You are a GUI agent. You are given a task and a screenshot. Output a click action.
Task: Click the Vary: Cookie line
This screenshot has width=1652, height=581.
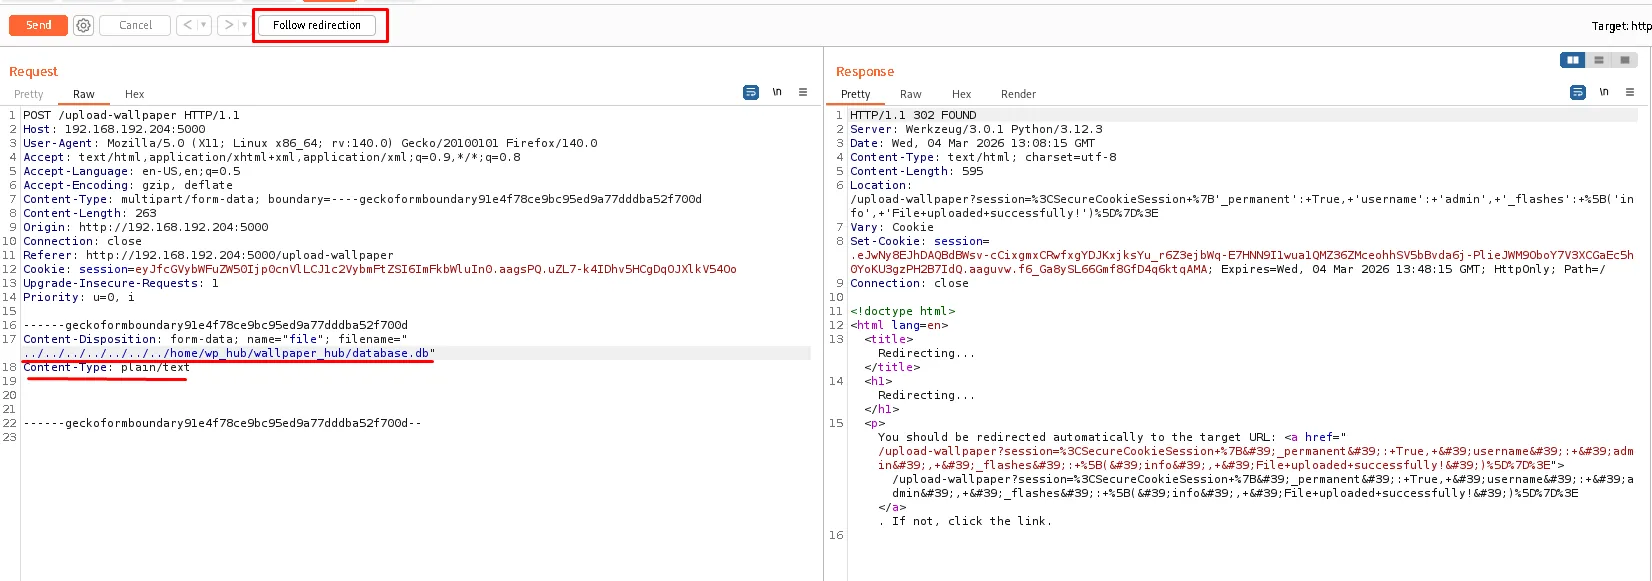[892, 227]
